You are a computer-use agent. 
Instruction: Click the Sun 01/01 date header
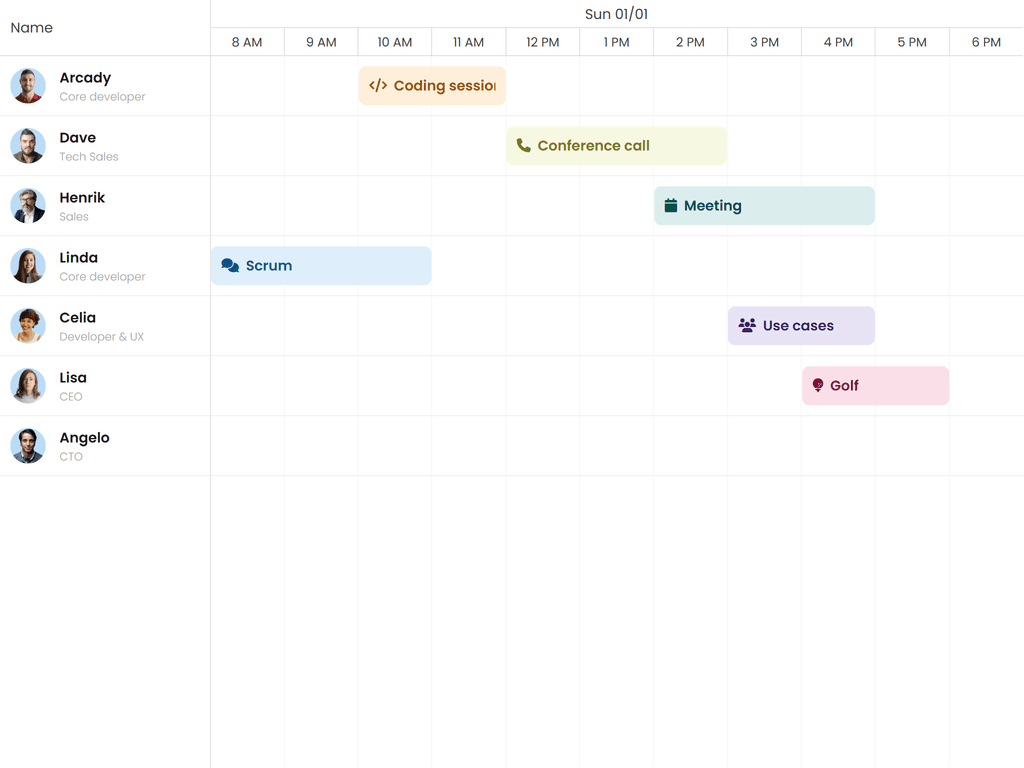pos(616,14)
